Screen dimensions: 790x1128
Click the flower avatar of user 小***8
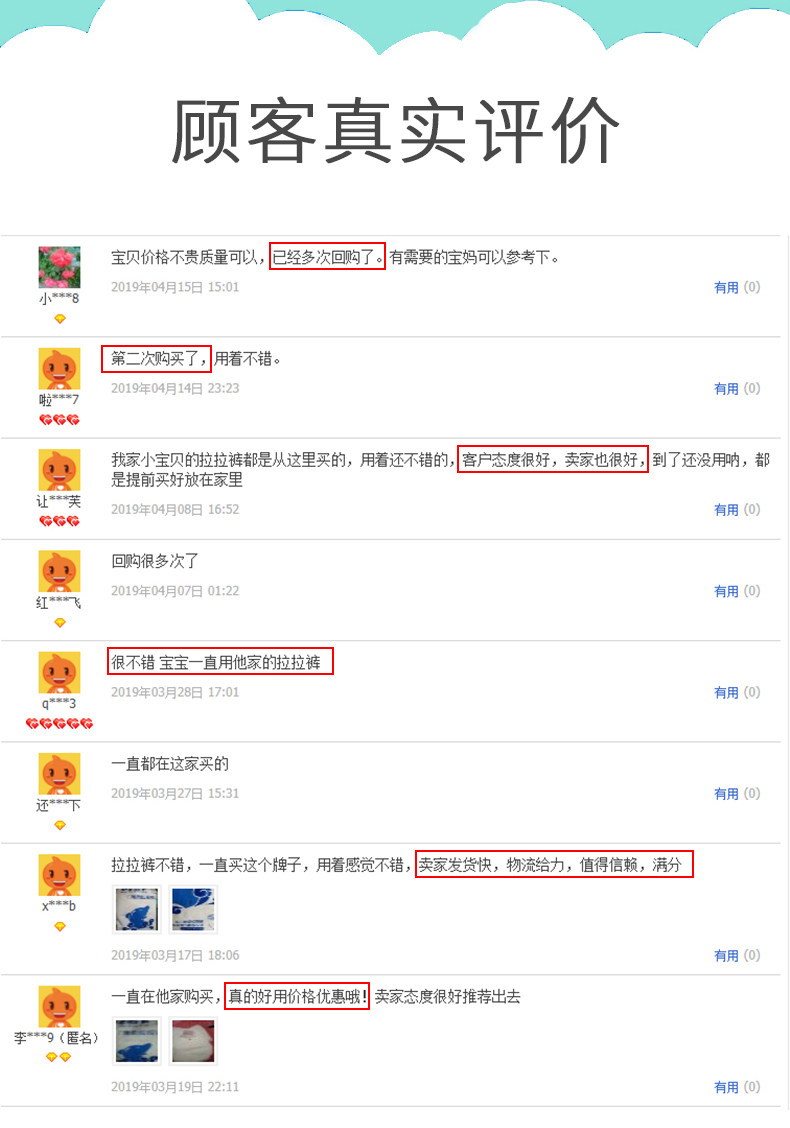click(x=59, y=267)
